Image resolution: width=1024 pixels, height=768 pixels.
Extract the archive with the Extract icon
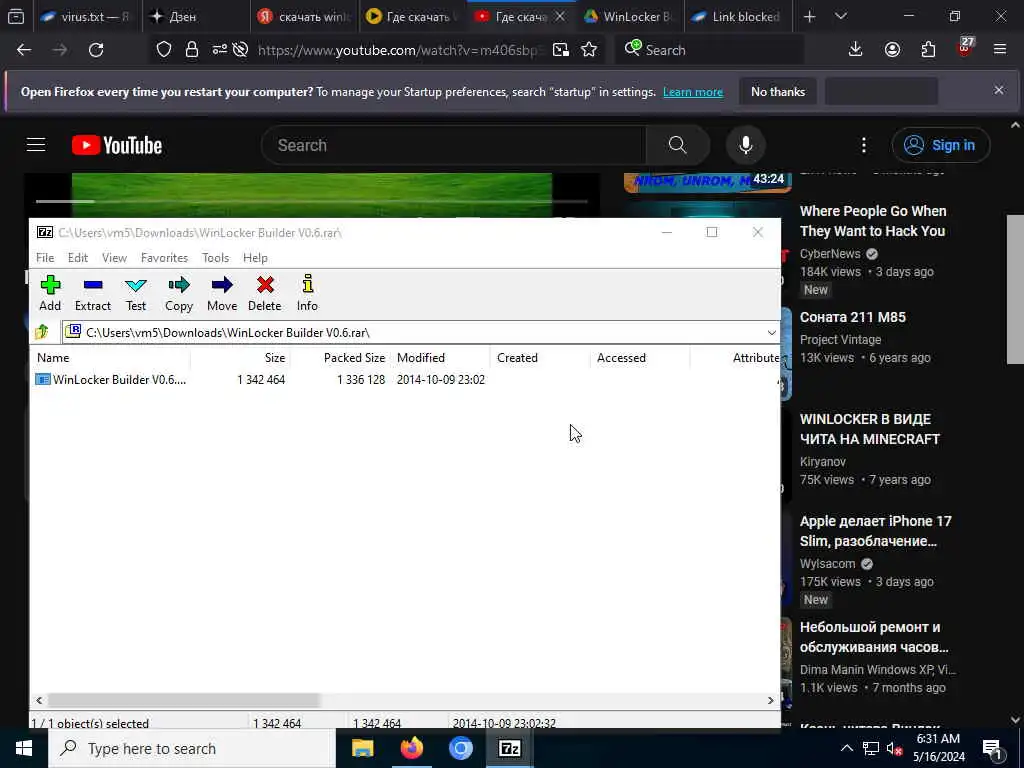tap(93, 293)
